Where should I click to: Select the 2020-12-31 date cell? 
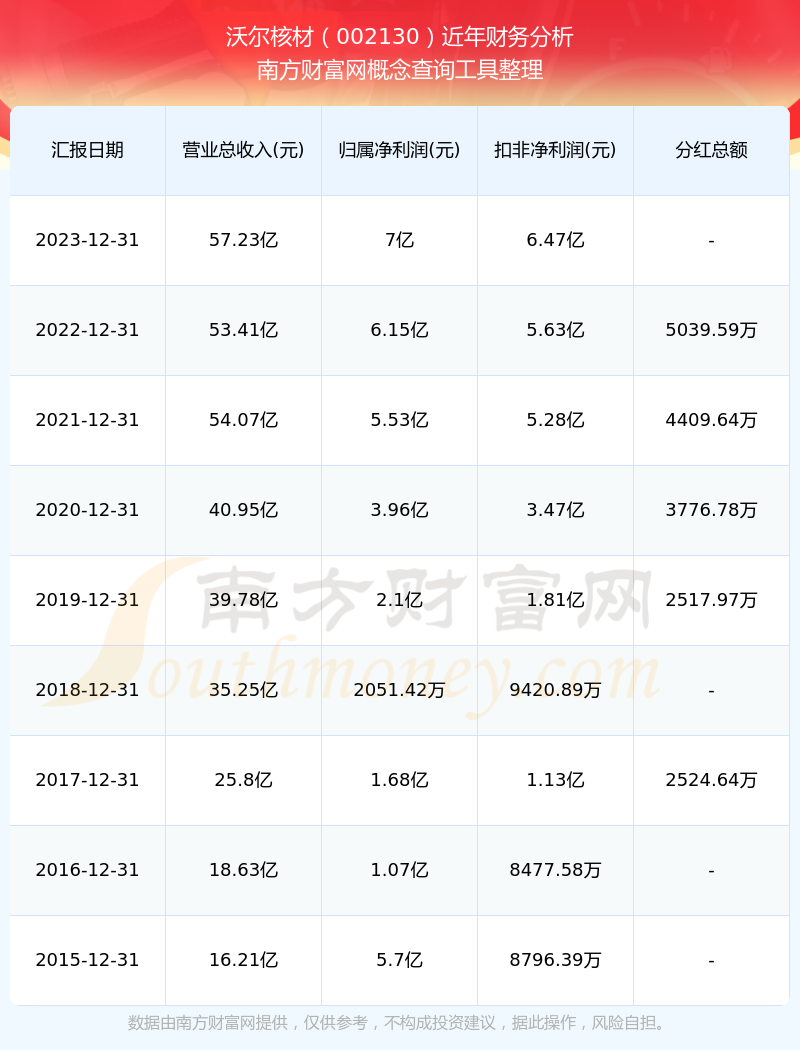tap(88, 510)
